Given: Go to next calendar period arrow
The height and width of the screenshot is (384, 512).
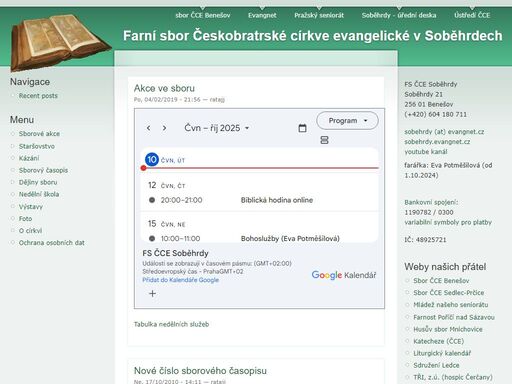Looking at the screenshot, I should [164, 128].
